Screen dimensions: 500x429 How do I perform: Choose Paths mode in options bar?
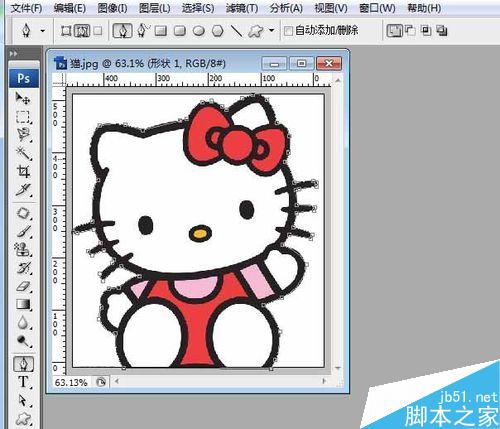[x=82, y=31]
